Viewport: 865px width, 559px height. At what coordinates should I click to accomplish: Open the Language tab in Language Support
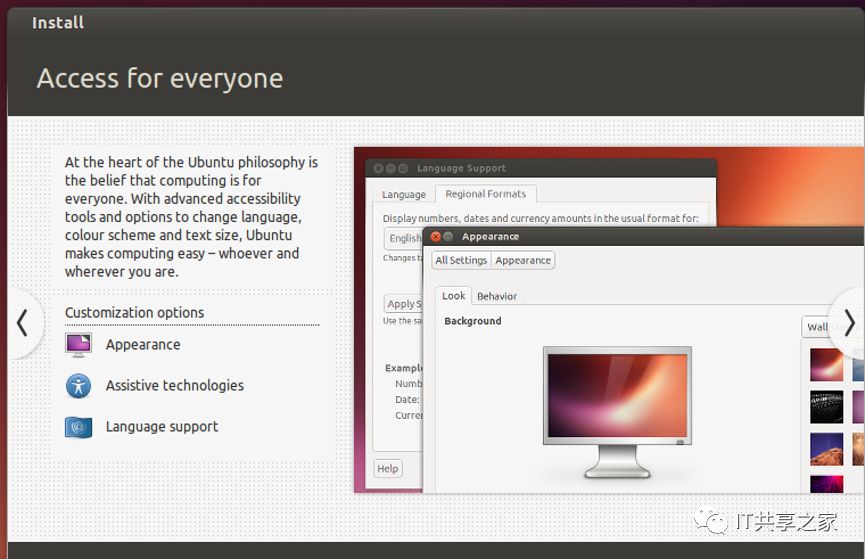coord(404,195)
